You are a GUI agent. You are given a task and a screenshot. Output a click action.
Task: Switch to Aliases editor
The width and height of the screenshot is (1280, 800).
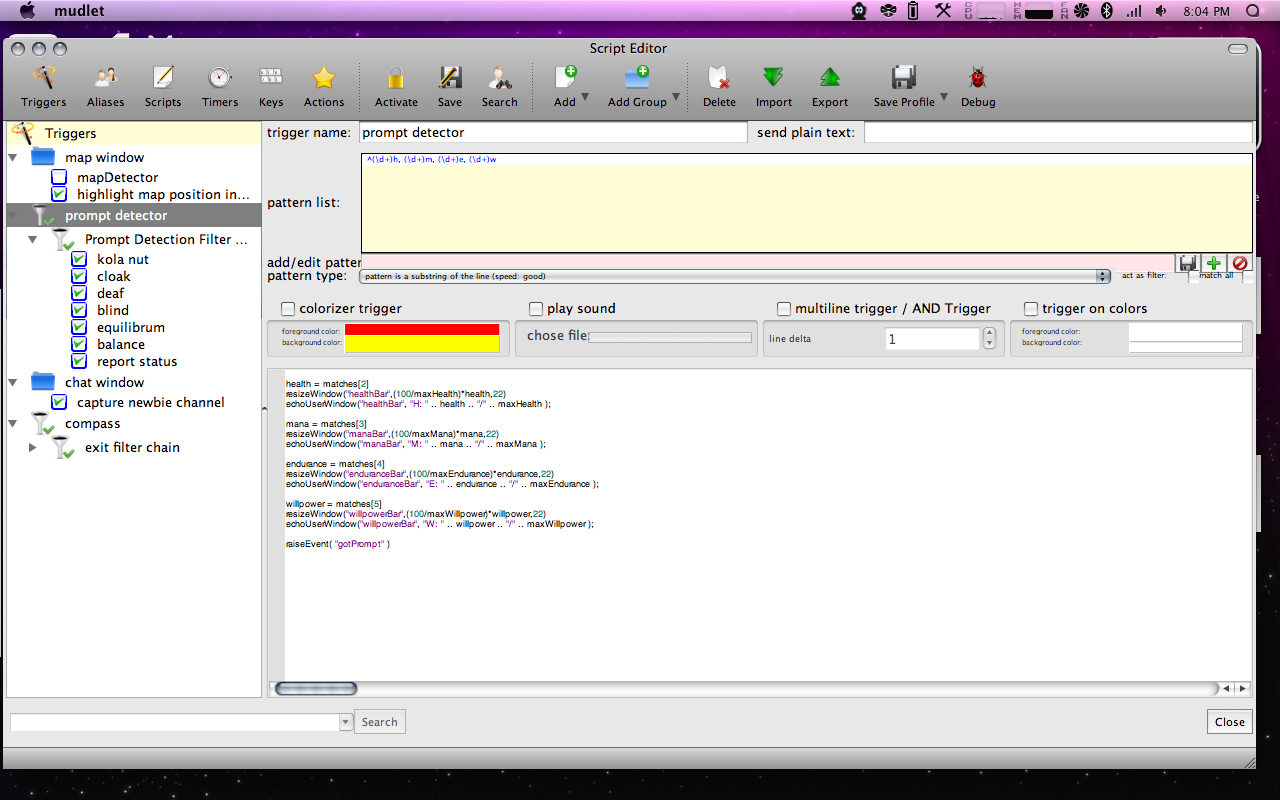pos(105,86)
